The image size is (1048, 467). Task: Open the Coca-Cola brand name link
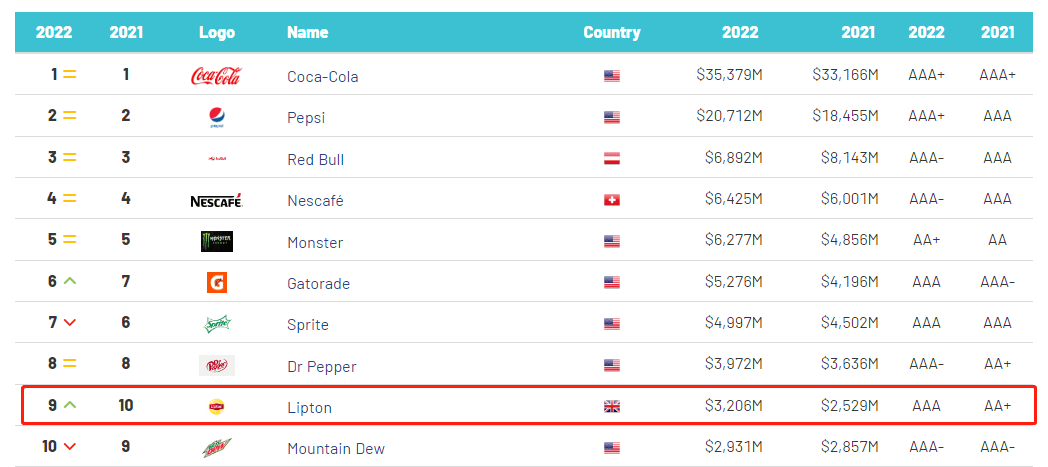click(x=322, y=77)
